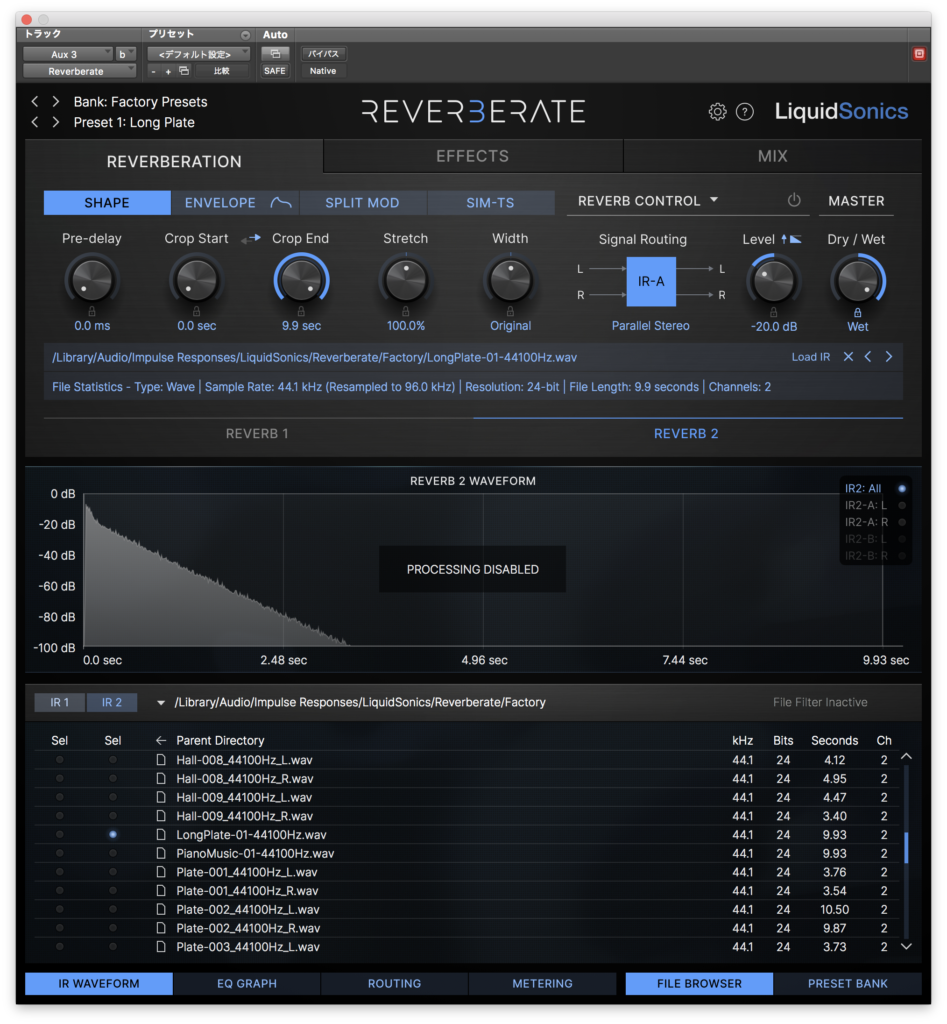The image size is (947, 1024).
Task: Load the next impulse response via right arrow
Action: [x=889, y=356]
